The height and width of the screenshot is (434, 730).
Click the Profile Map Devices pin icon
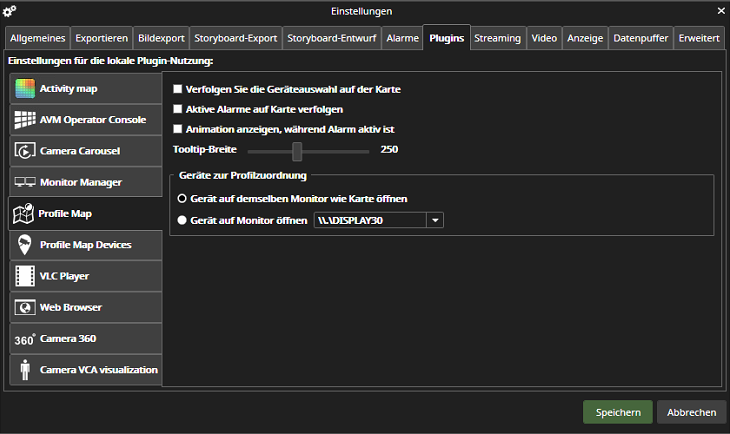click(x=25, y=244)
